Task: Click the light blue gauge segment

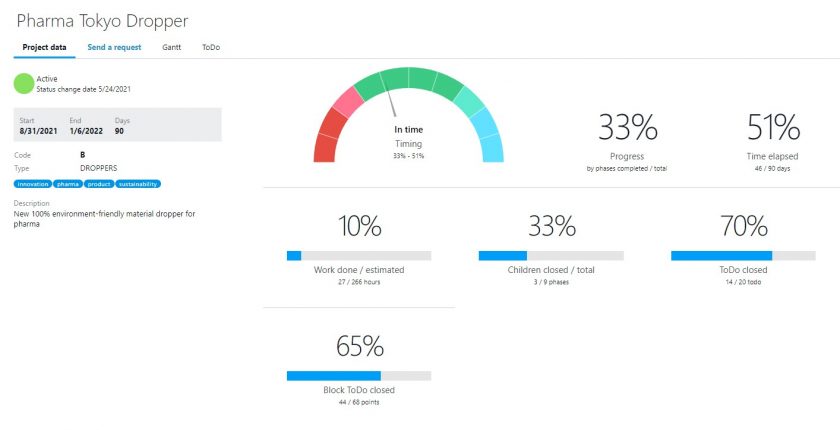Action: coord(489,146)
